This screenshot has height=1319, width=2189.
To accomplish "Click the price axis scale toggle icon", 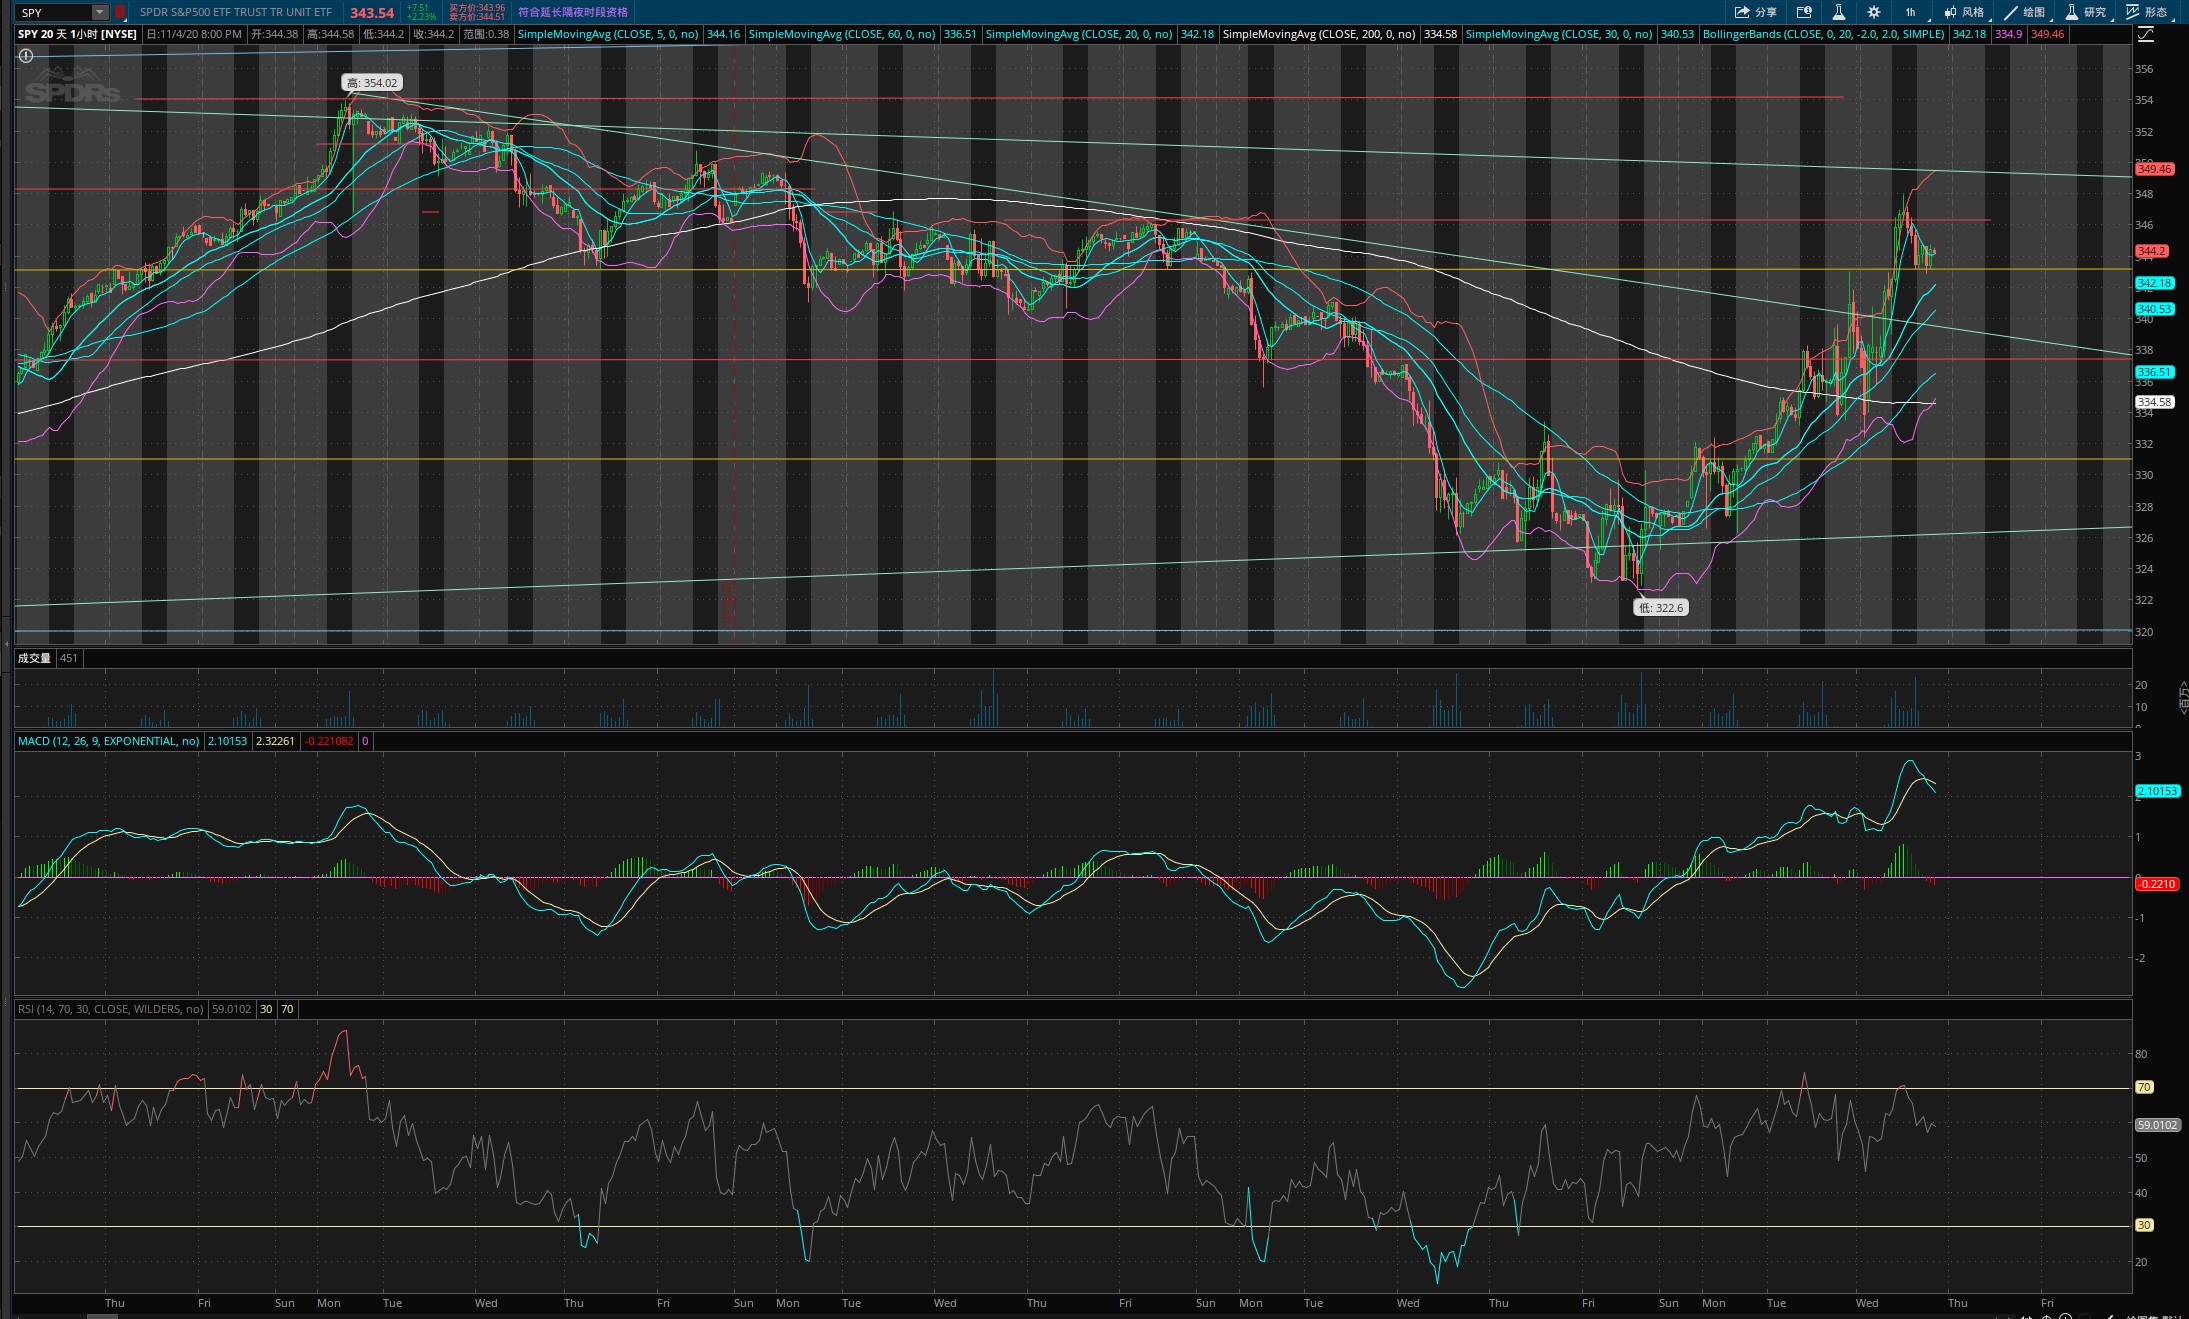I will tap(2146, 34).
